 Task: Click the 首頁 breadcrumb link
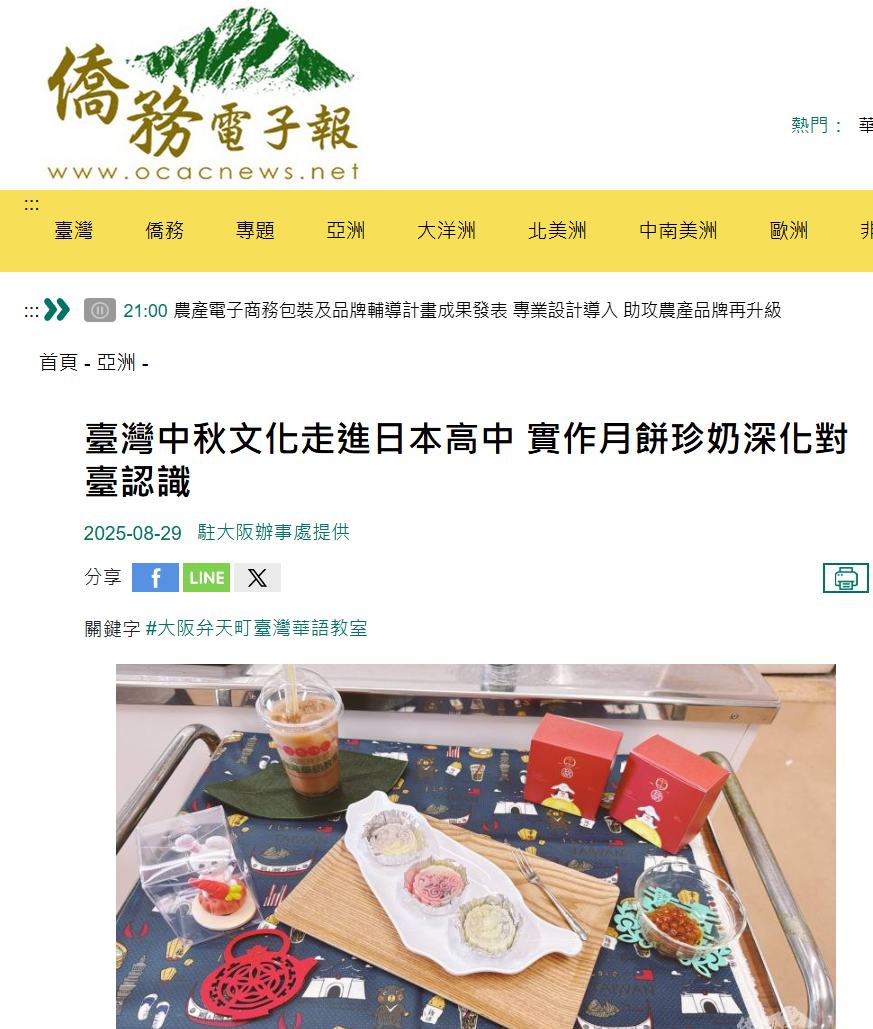click(x=58, y=362)
